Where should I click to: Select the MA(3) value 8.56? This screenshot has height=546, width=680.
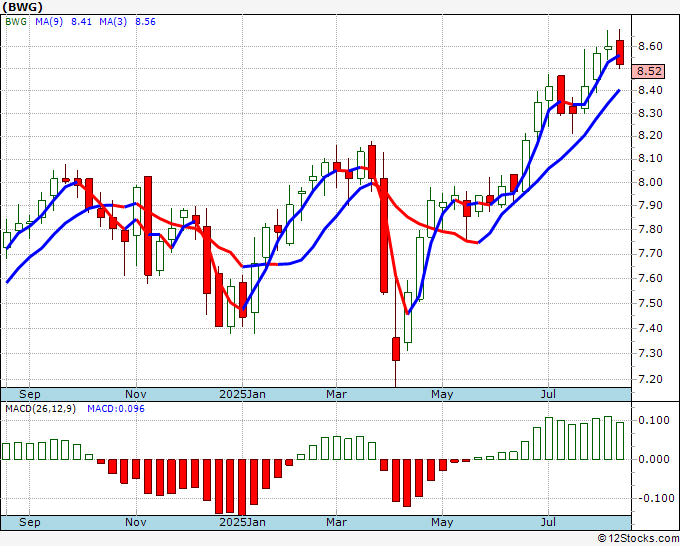coord(145,22)
